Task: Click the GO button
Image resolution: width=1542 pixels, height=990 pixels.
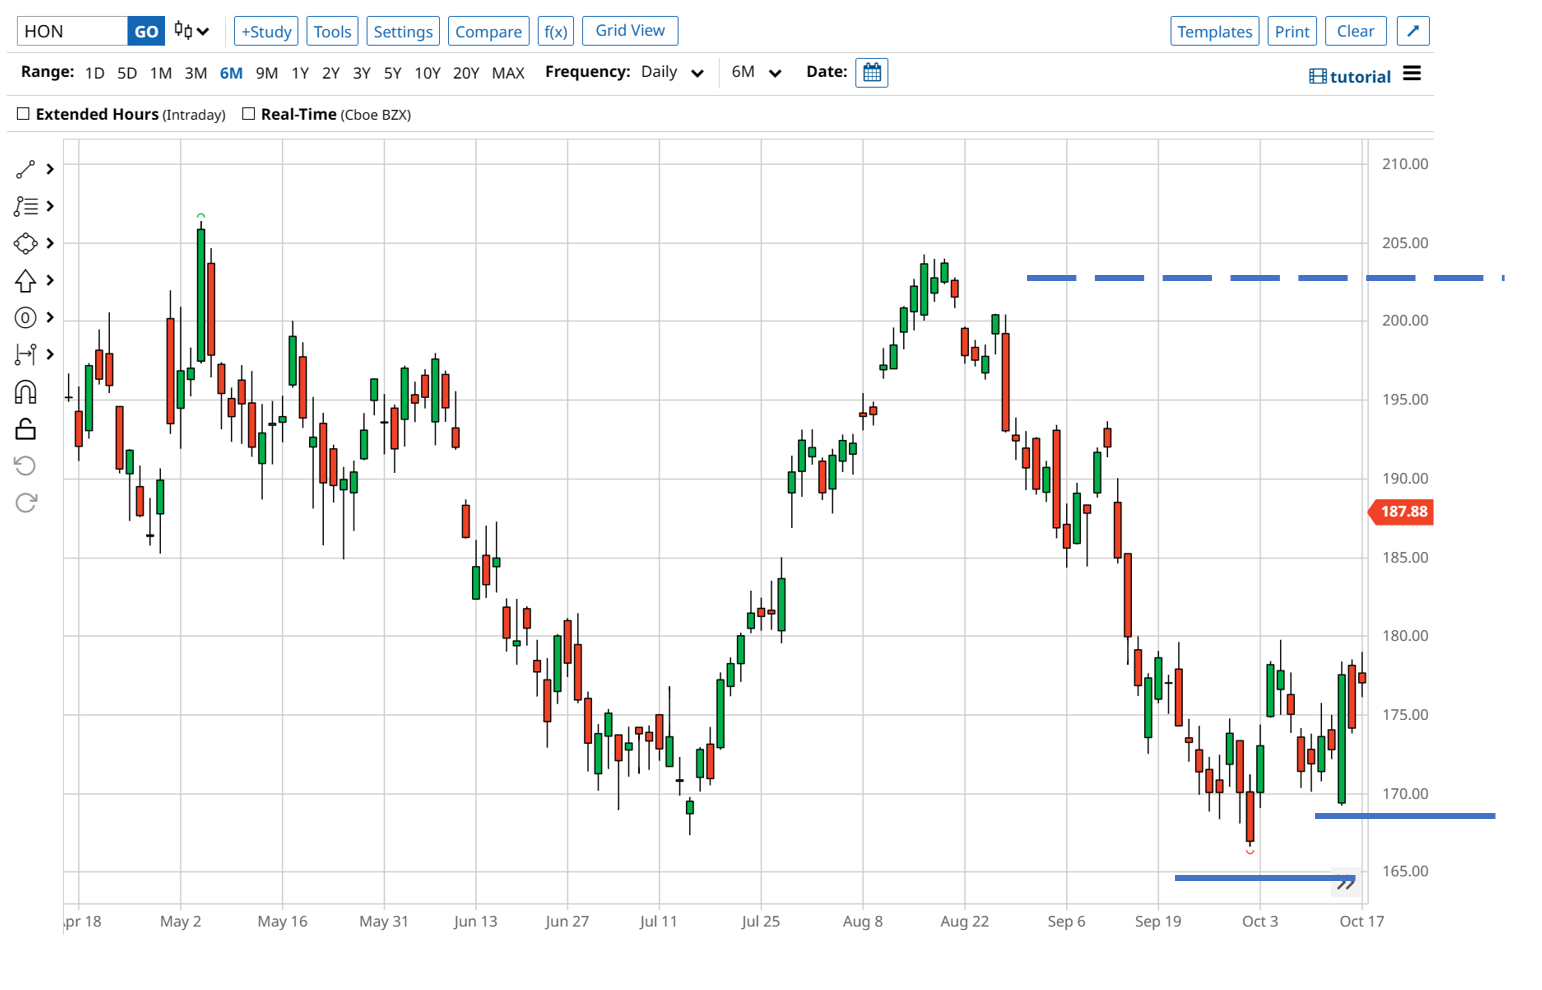Action: 146,31
